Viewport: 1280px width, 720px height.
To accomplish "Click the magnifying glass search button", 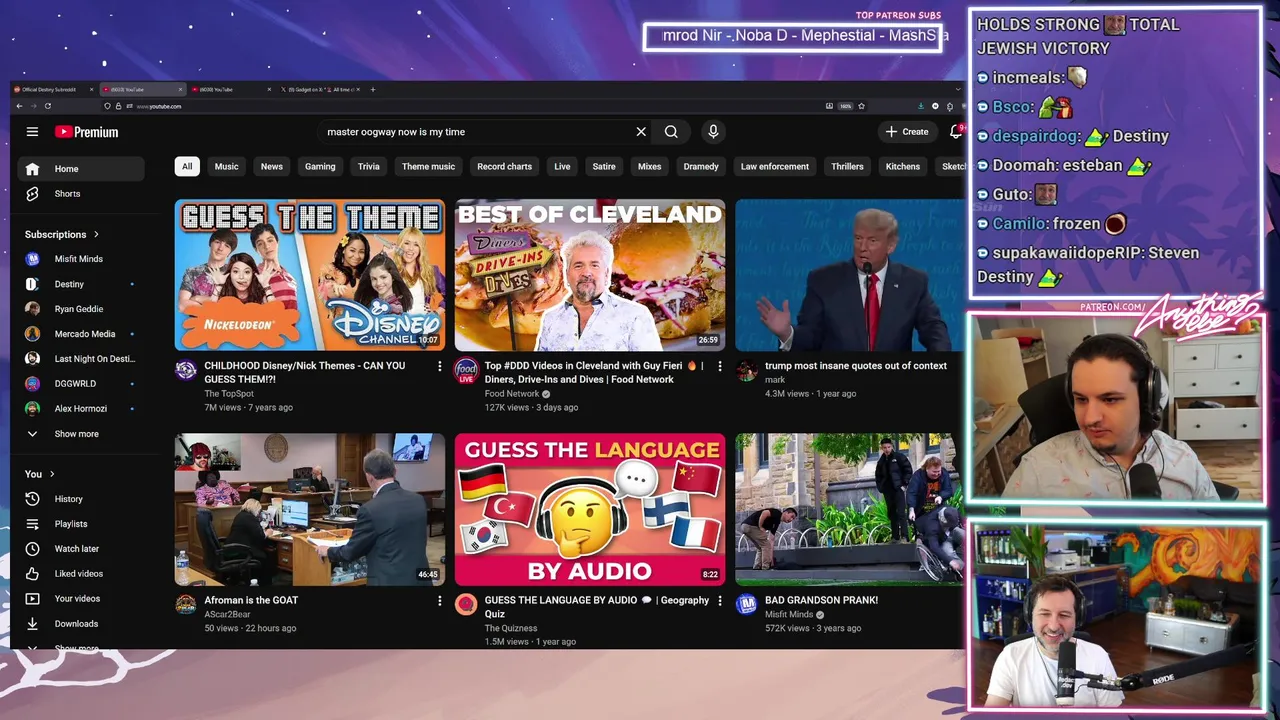I will click(671, 132).
